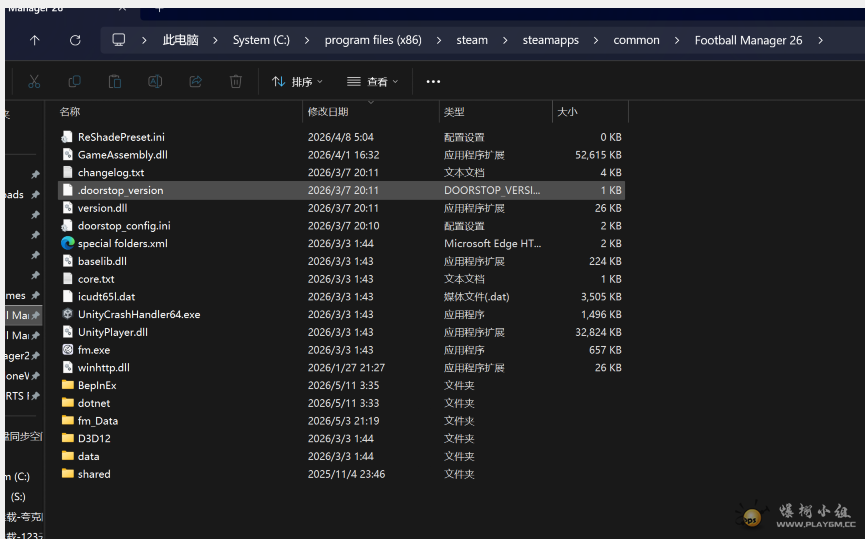Viewport: 865px width, 539px height.
Task: Expand chevron after program files (x86) breadcrumb
Action: pyautogui.click(x=439, y=40)
